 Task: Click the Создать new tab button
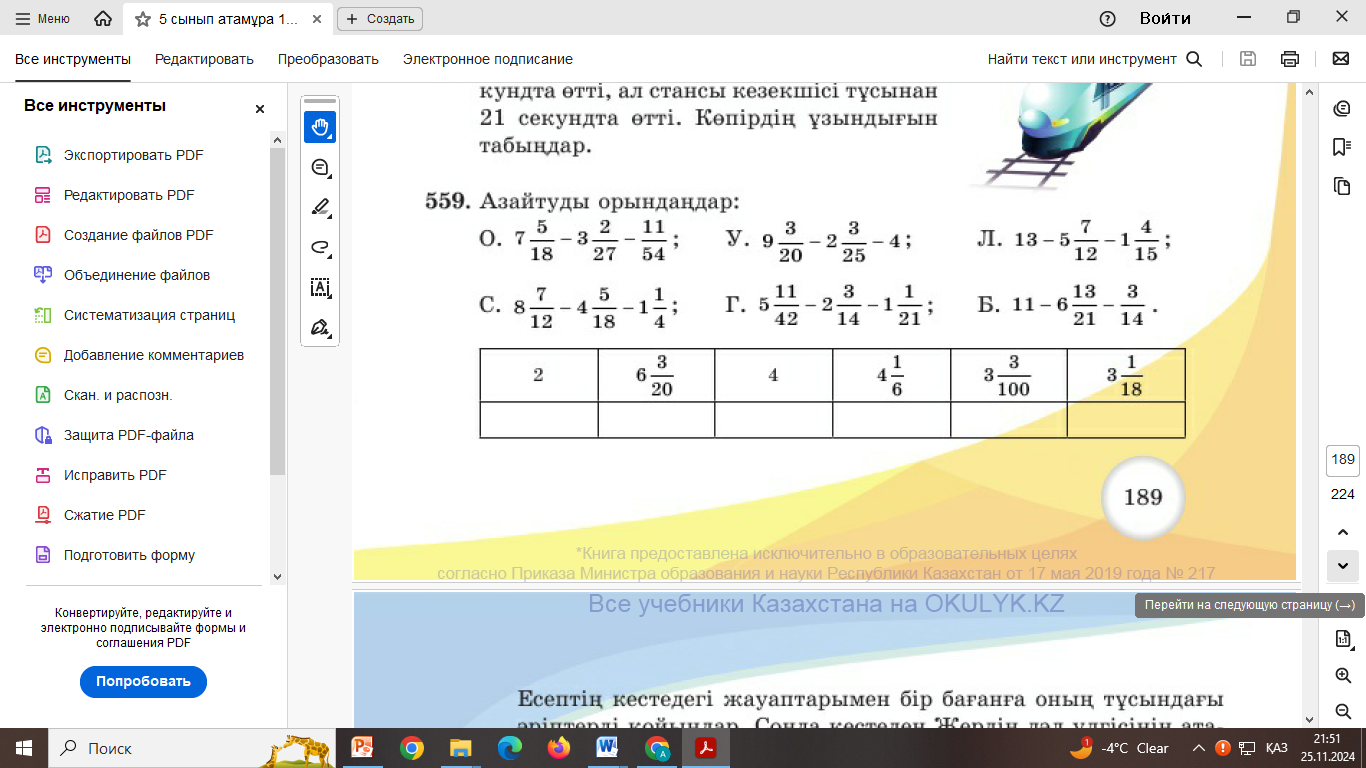click(380, 19)
